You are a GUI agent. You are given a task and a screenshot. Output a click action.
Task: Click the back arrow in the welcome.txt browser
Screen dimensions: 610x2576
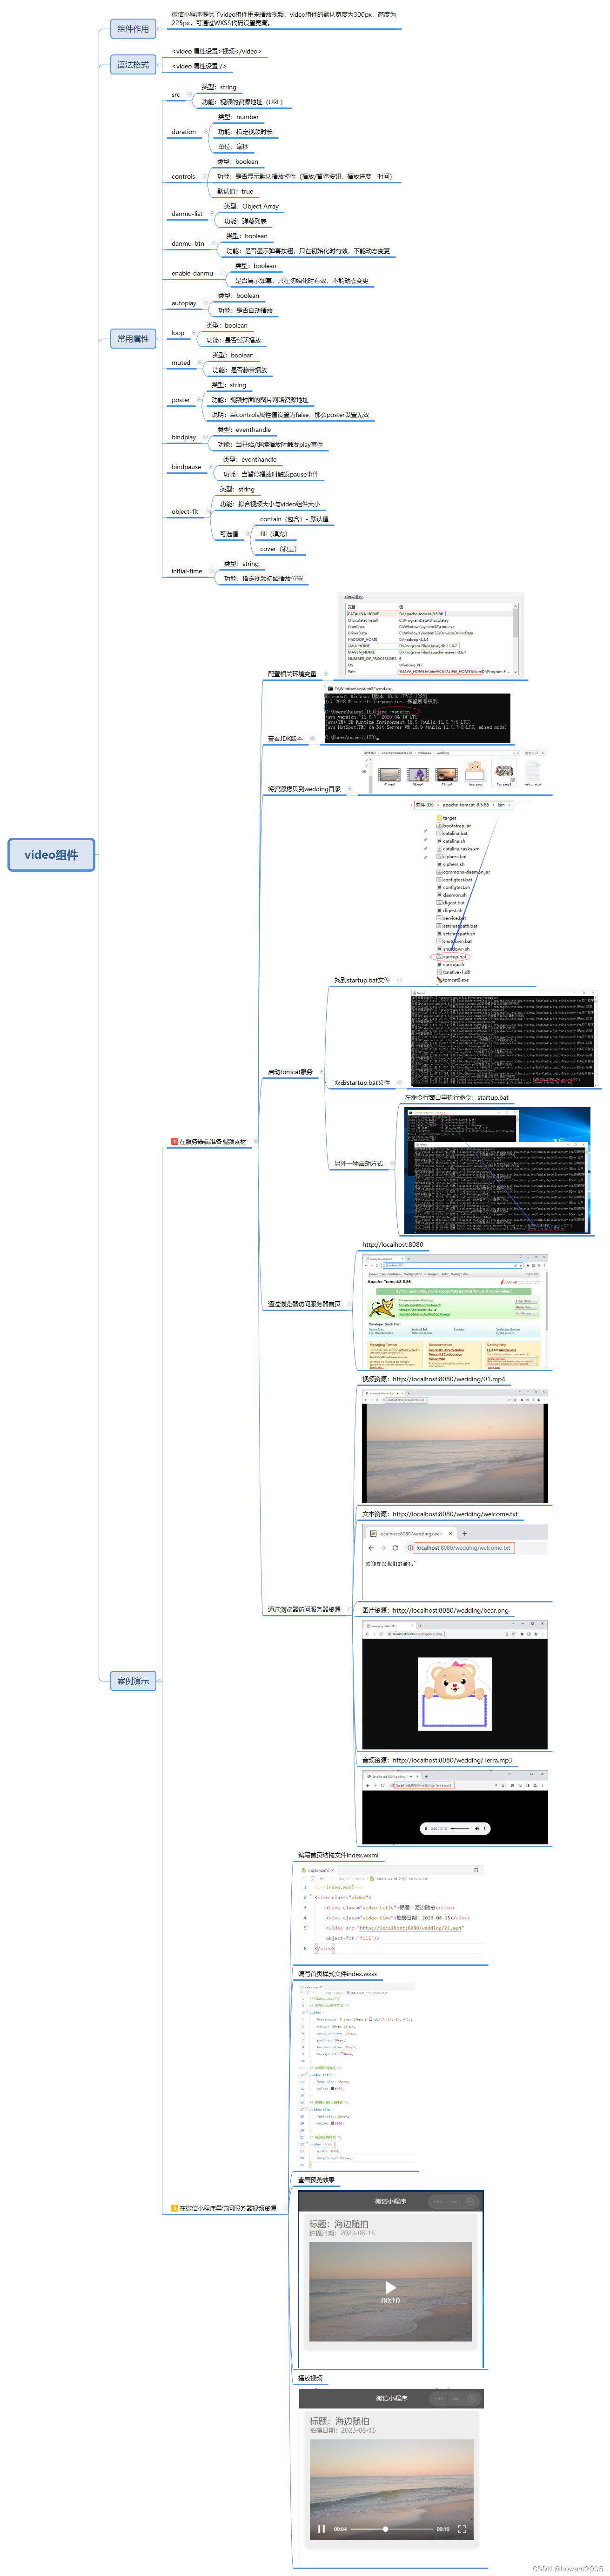click(371, 1548)
